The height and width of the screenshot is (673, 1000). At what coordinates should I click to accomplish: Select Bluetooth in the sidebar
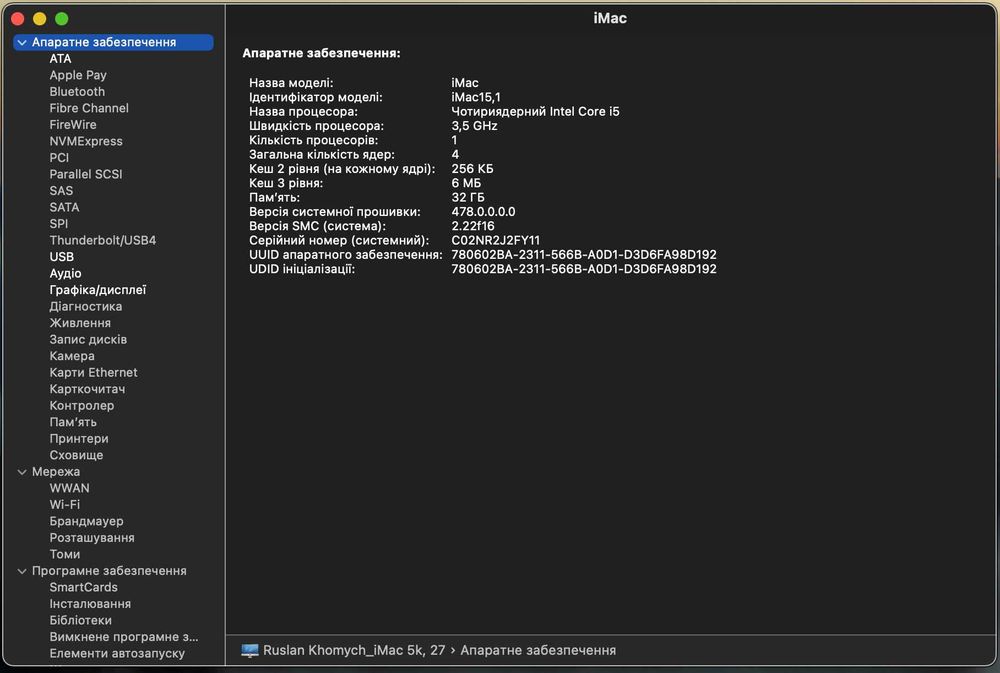point(77,91)
